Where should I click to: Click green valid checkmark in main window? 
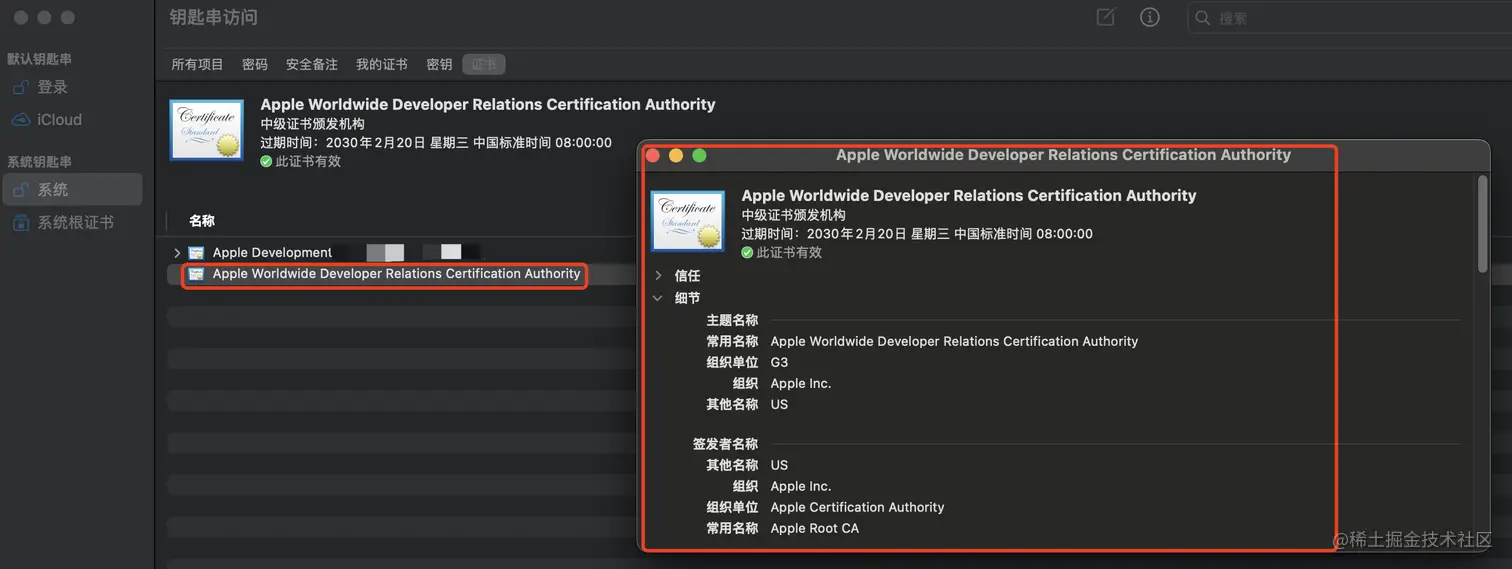(266, 161)
